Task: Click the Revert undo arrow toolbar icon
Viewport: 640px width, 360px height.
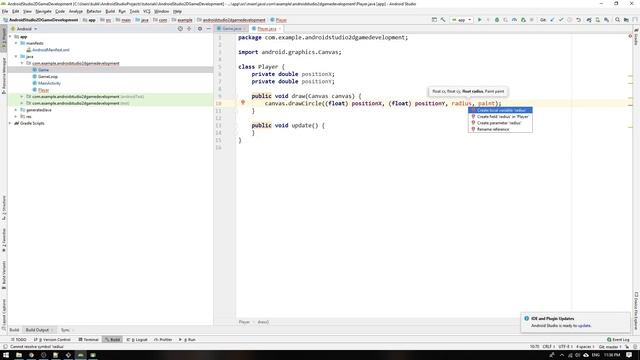Action: pos(578,20)
